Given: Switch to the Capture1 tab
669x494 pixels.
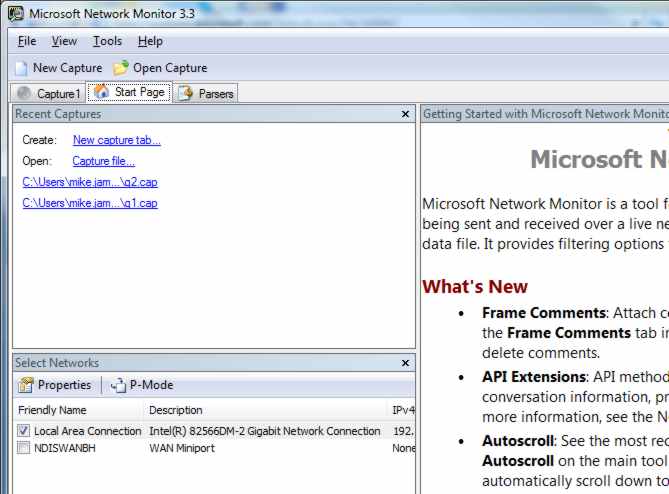Looking at the screenshot, I should pyautogui.click(x=48, y=93).
